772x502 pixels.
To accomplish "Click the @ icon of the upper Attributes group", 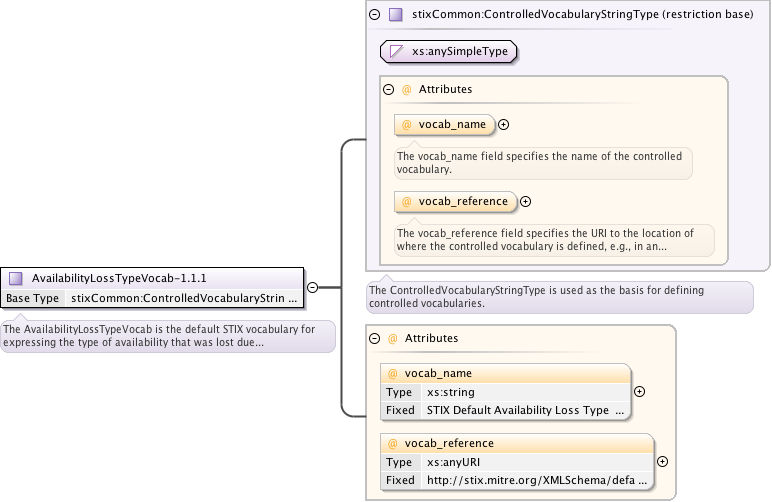I will [407, 89].
